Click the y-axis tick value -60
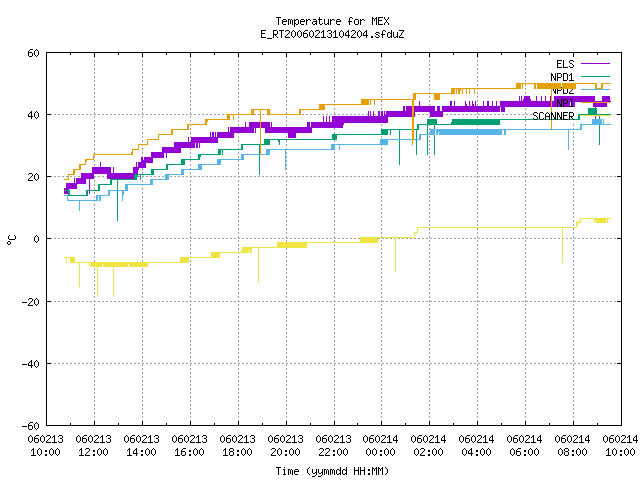Screen dimensions: 640x480 (31, 426)
